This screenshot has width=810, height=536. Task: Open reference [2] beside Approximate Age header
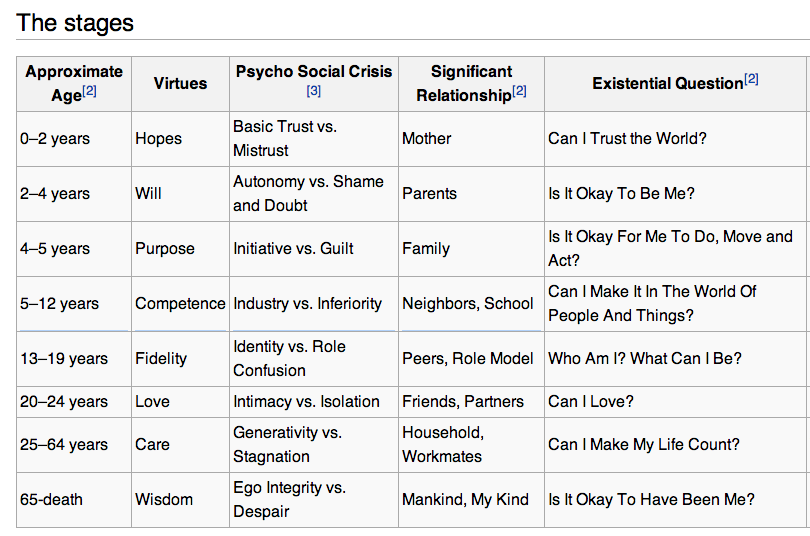coord(88,92)
